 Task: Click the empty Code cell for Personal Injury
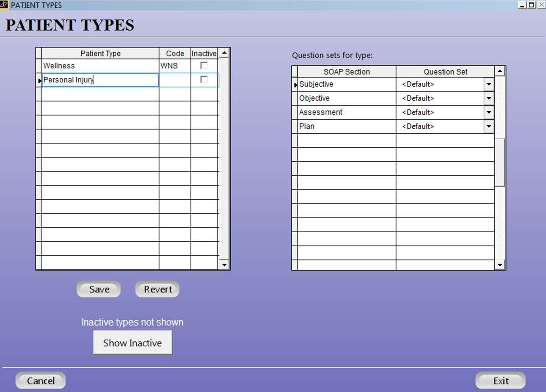[175, 80]
